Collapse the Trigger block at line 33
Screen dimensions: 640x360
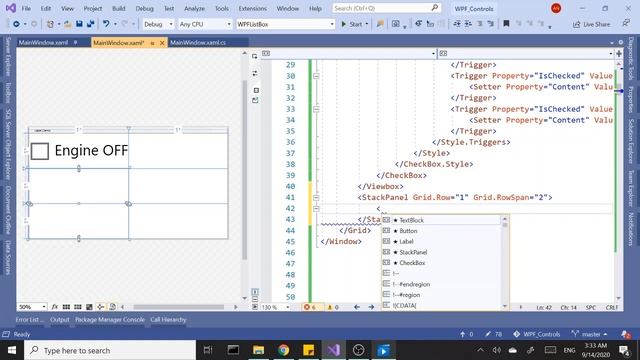(316, 109)
